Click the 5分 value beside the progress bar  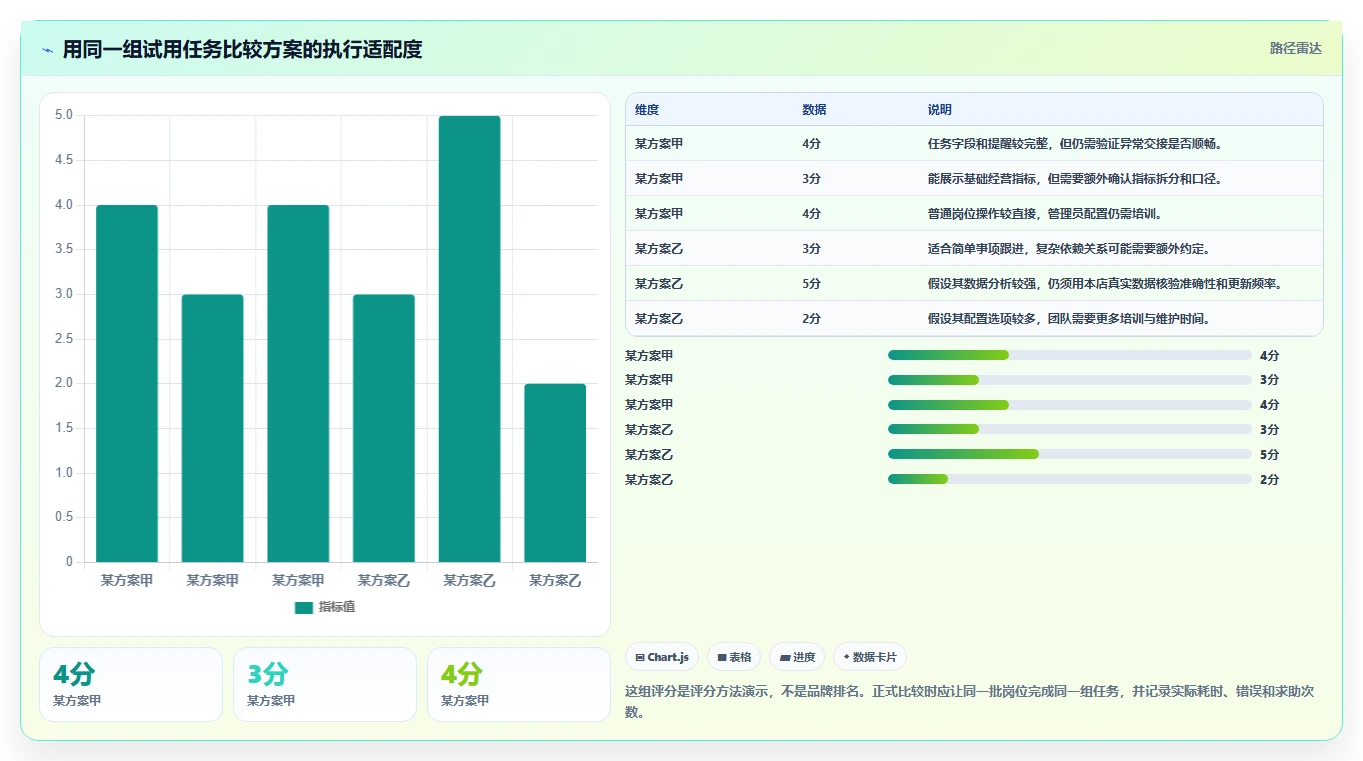pyautogui.click(x=1269, y=455)
